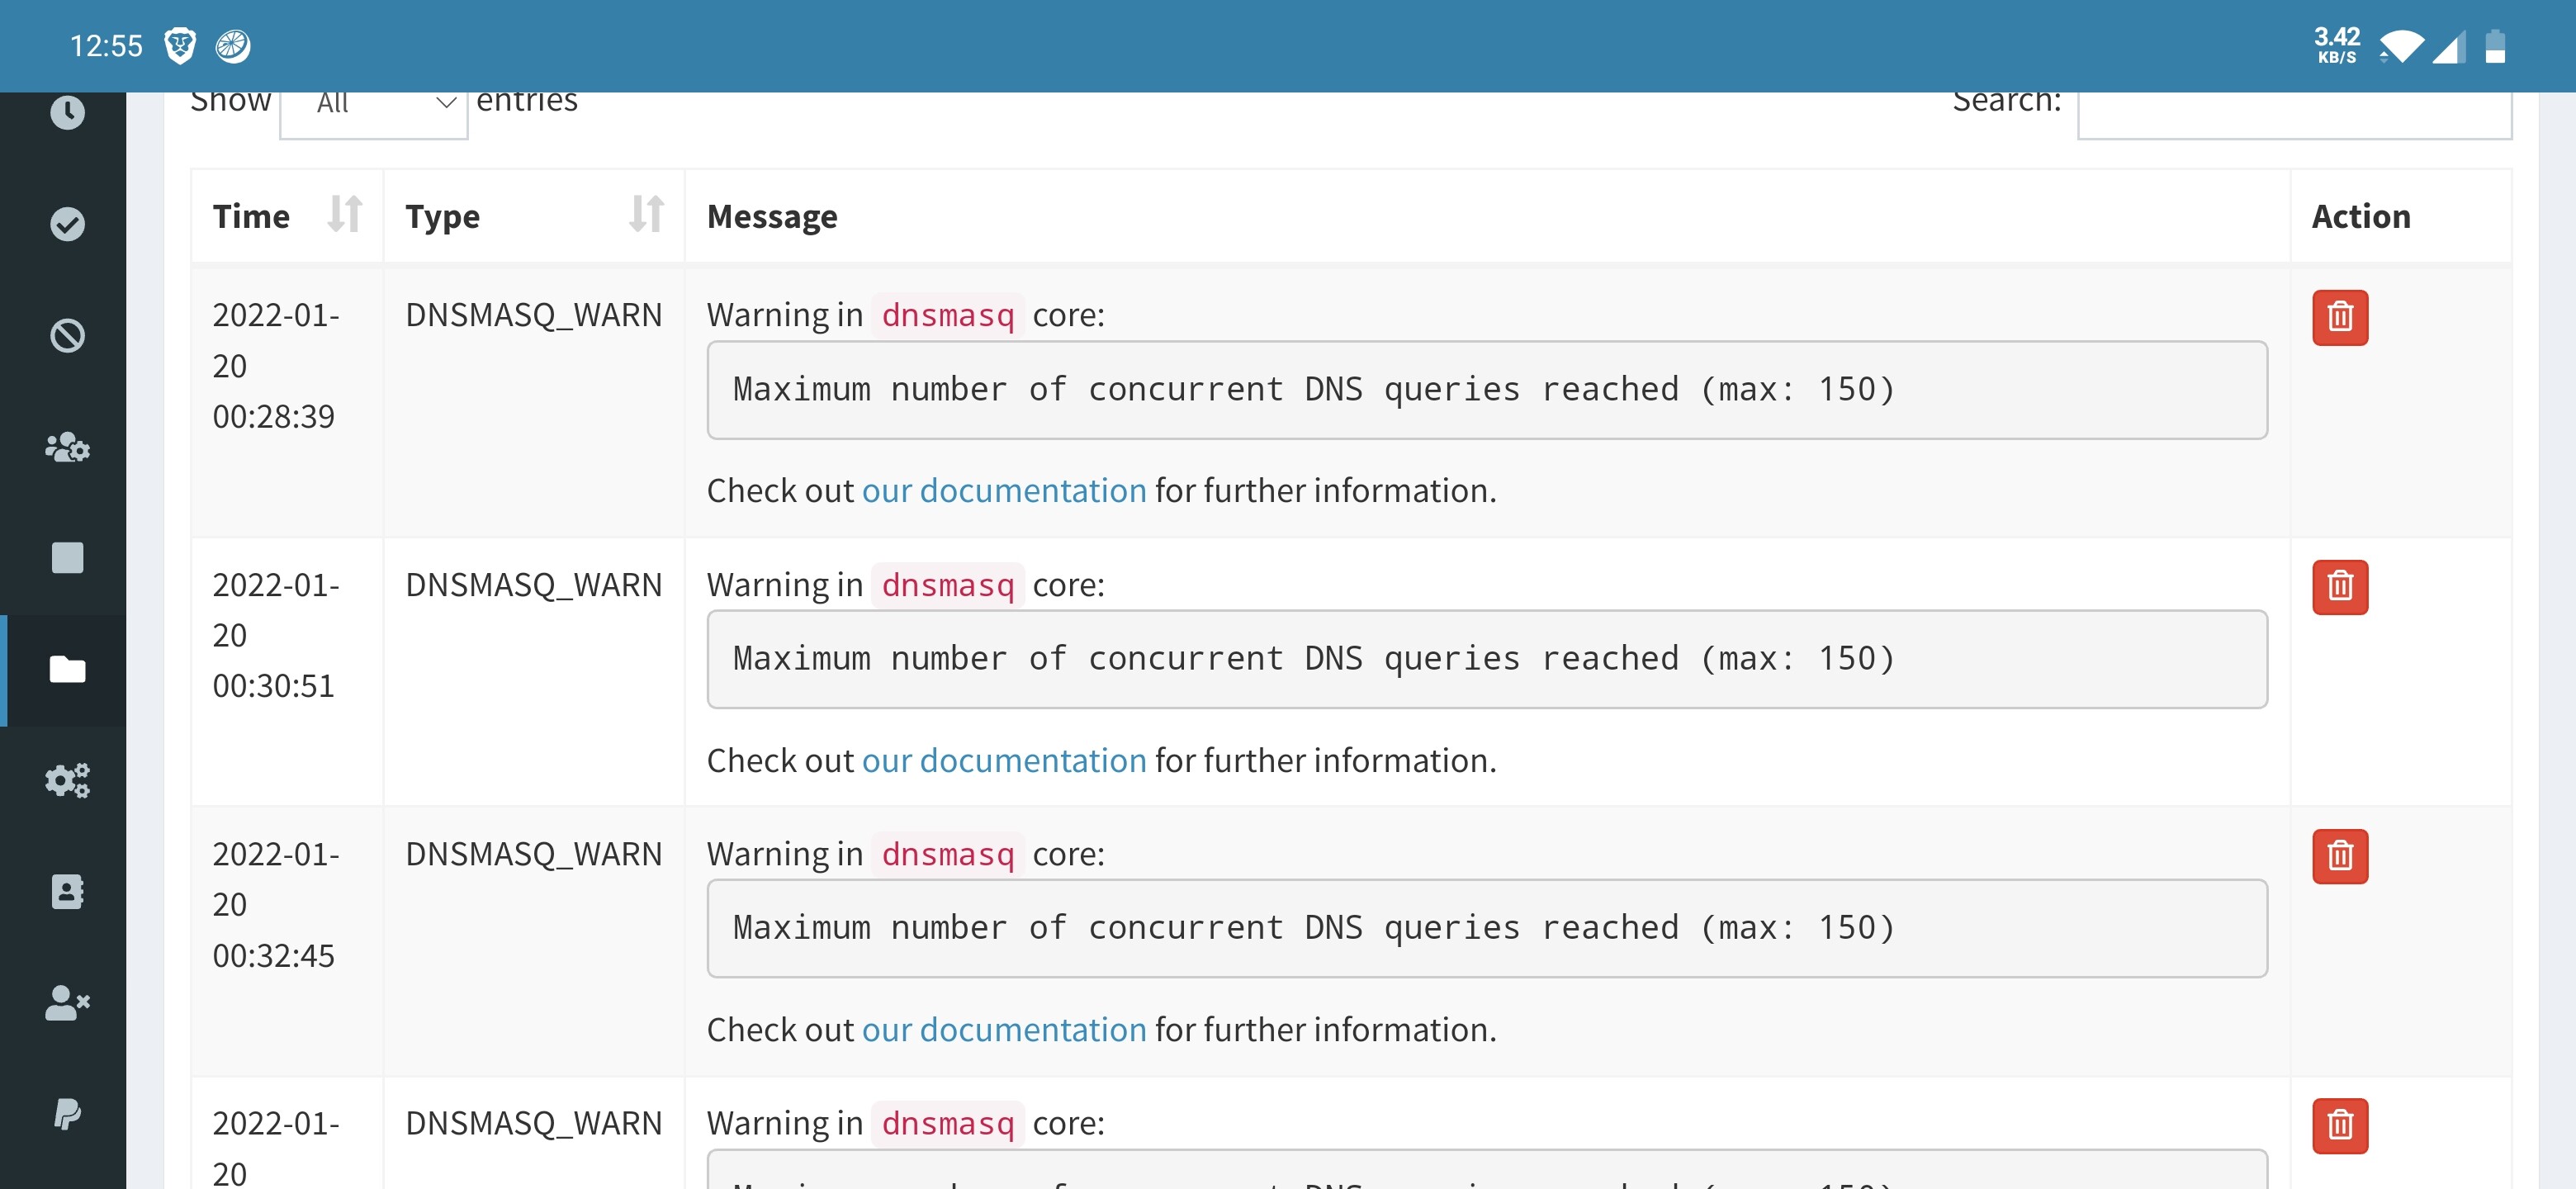The width and height of the screenshot is (2576, 1189).
Task: Delete the 00:28:39 warning message
Action: [x=2340, y=318]
